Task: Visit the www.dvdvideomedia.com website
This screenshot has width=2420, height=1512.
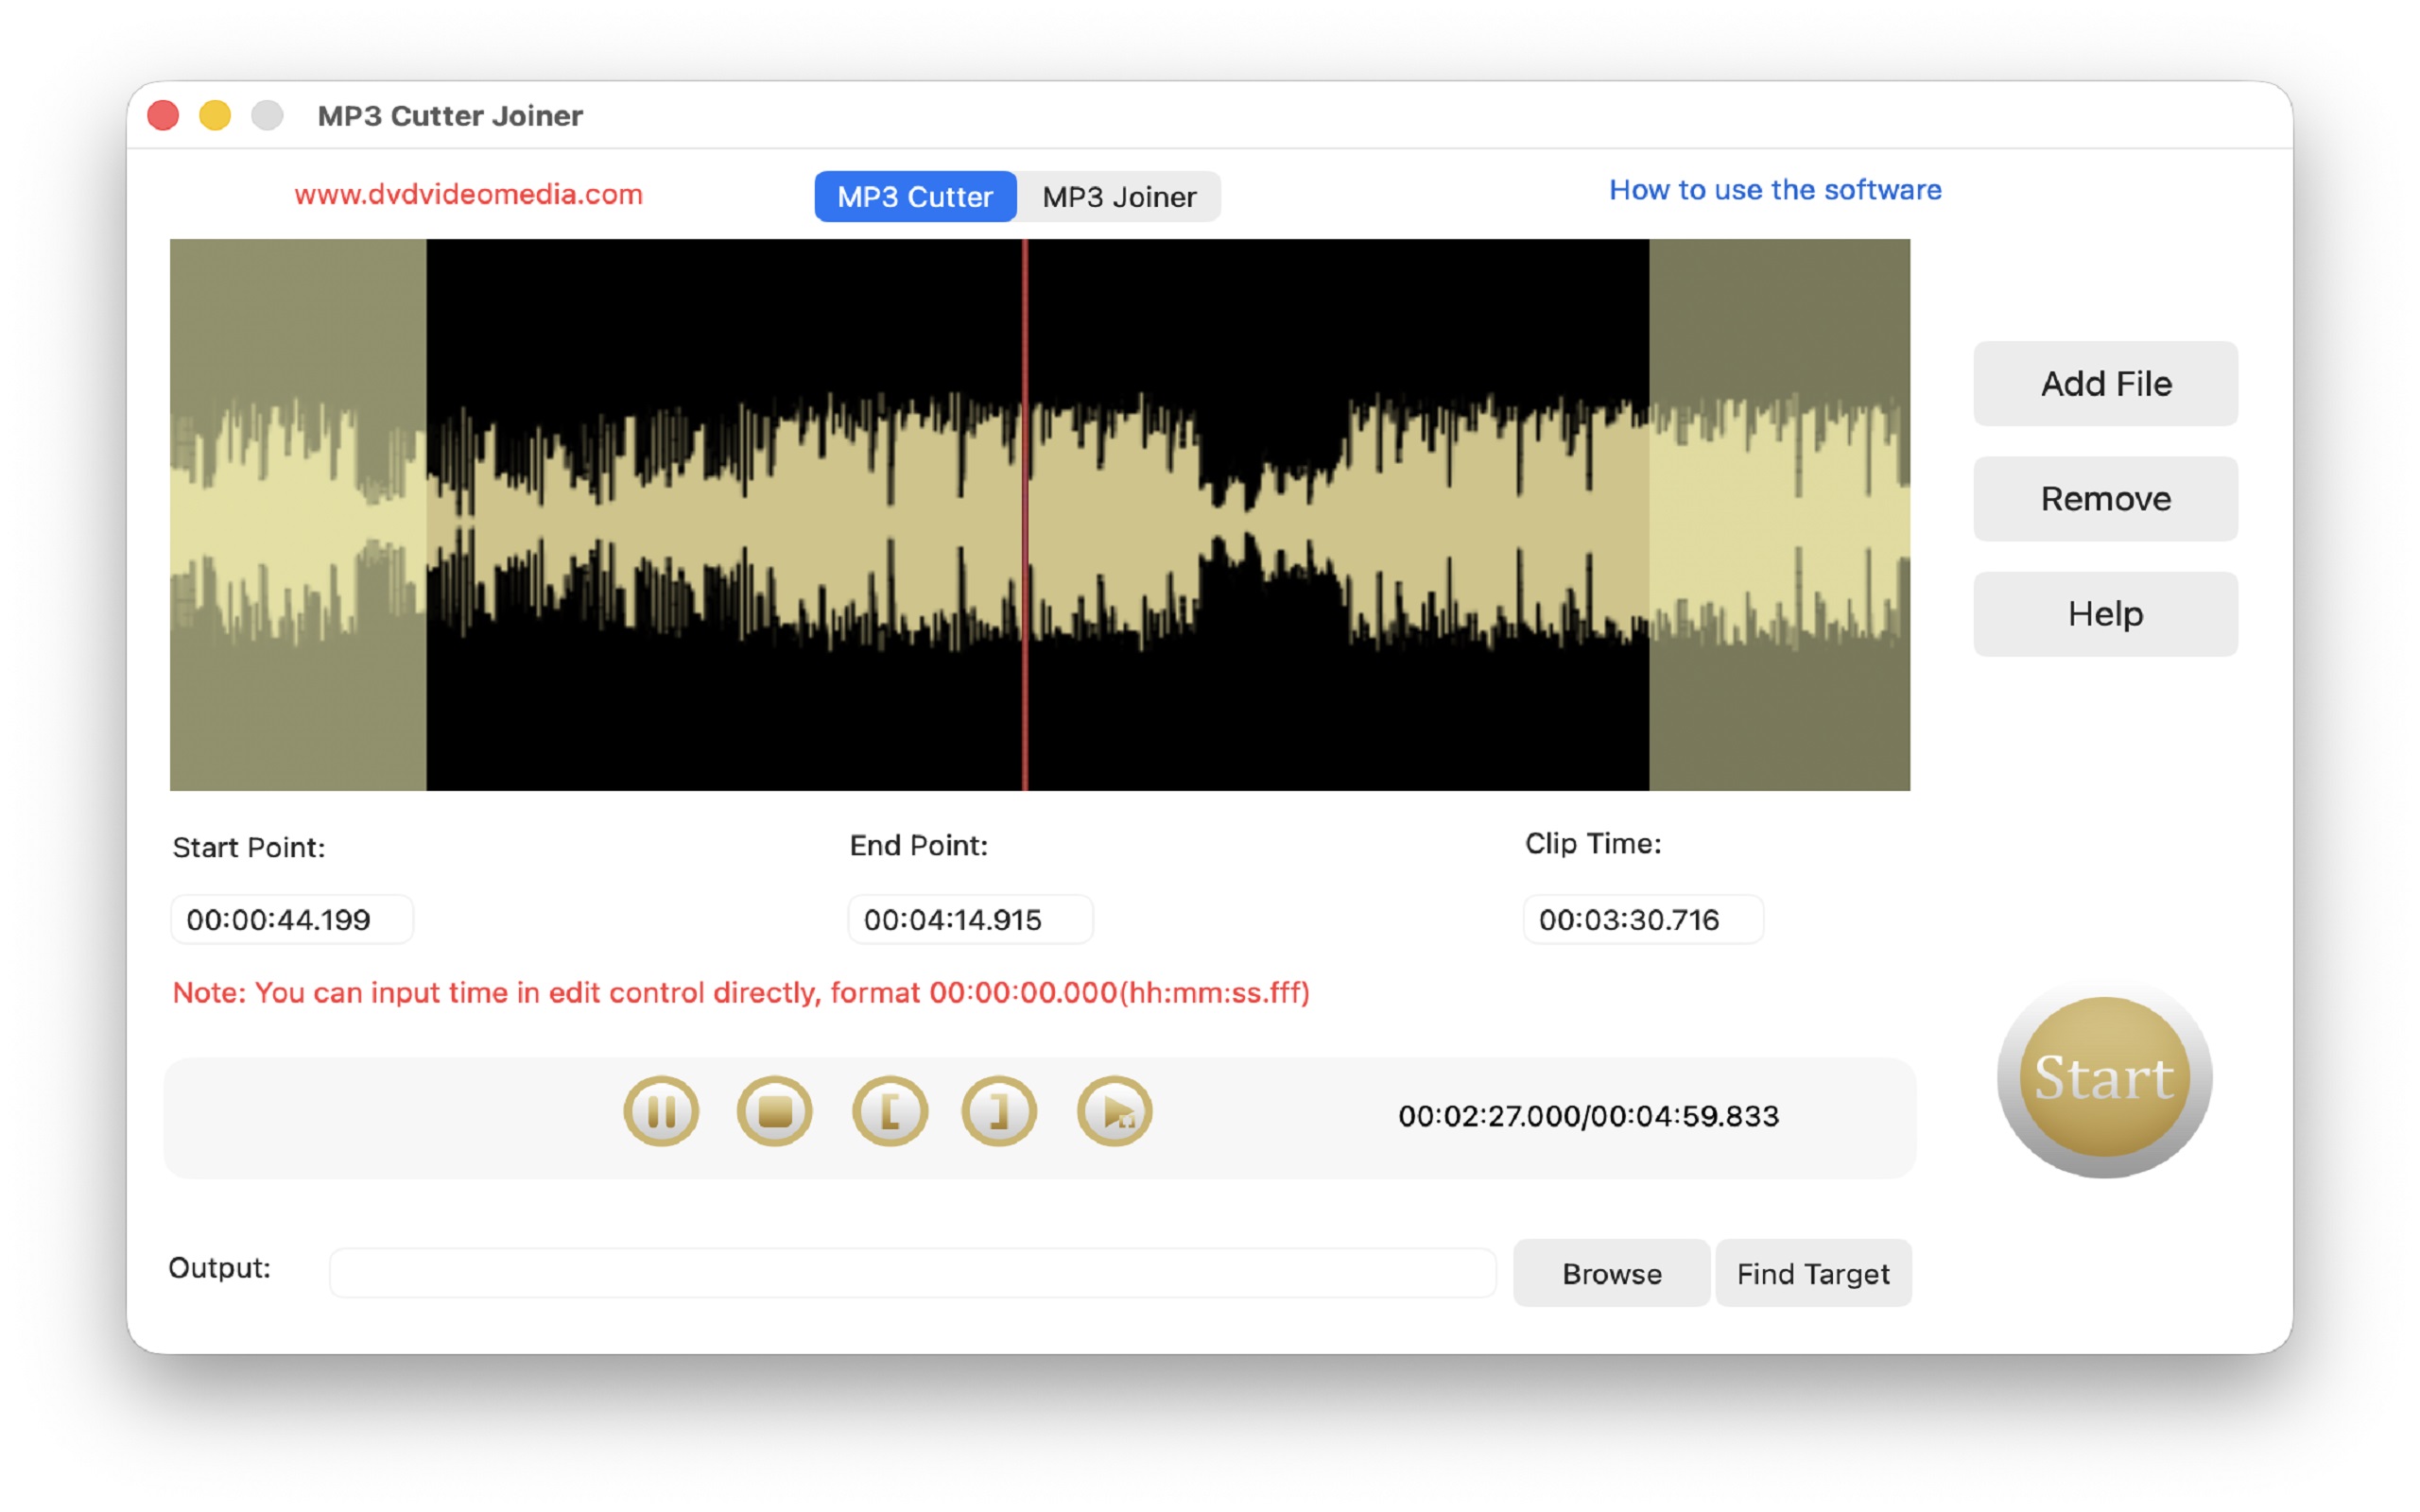Action: pos(468,195)
